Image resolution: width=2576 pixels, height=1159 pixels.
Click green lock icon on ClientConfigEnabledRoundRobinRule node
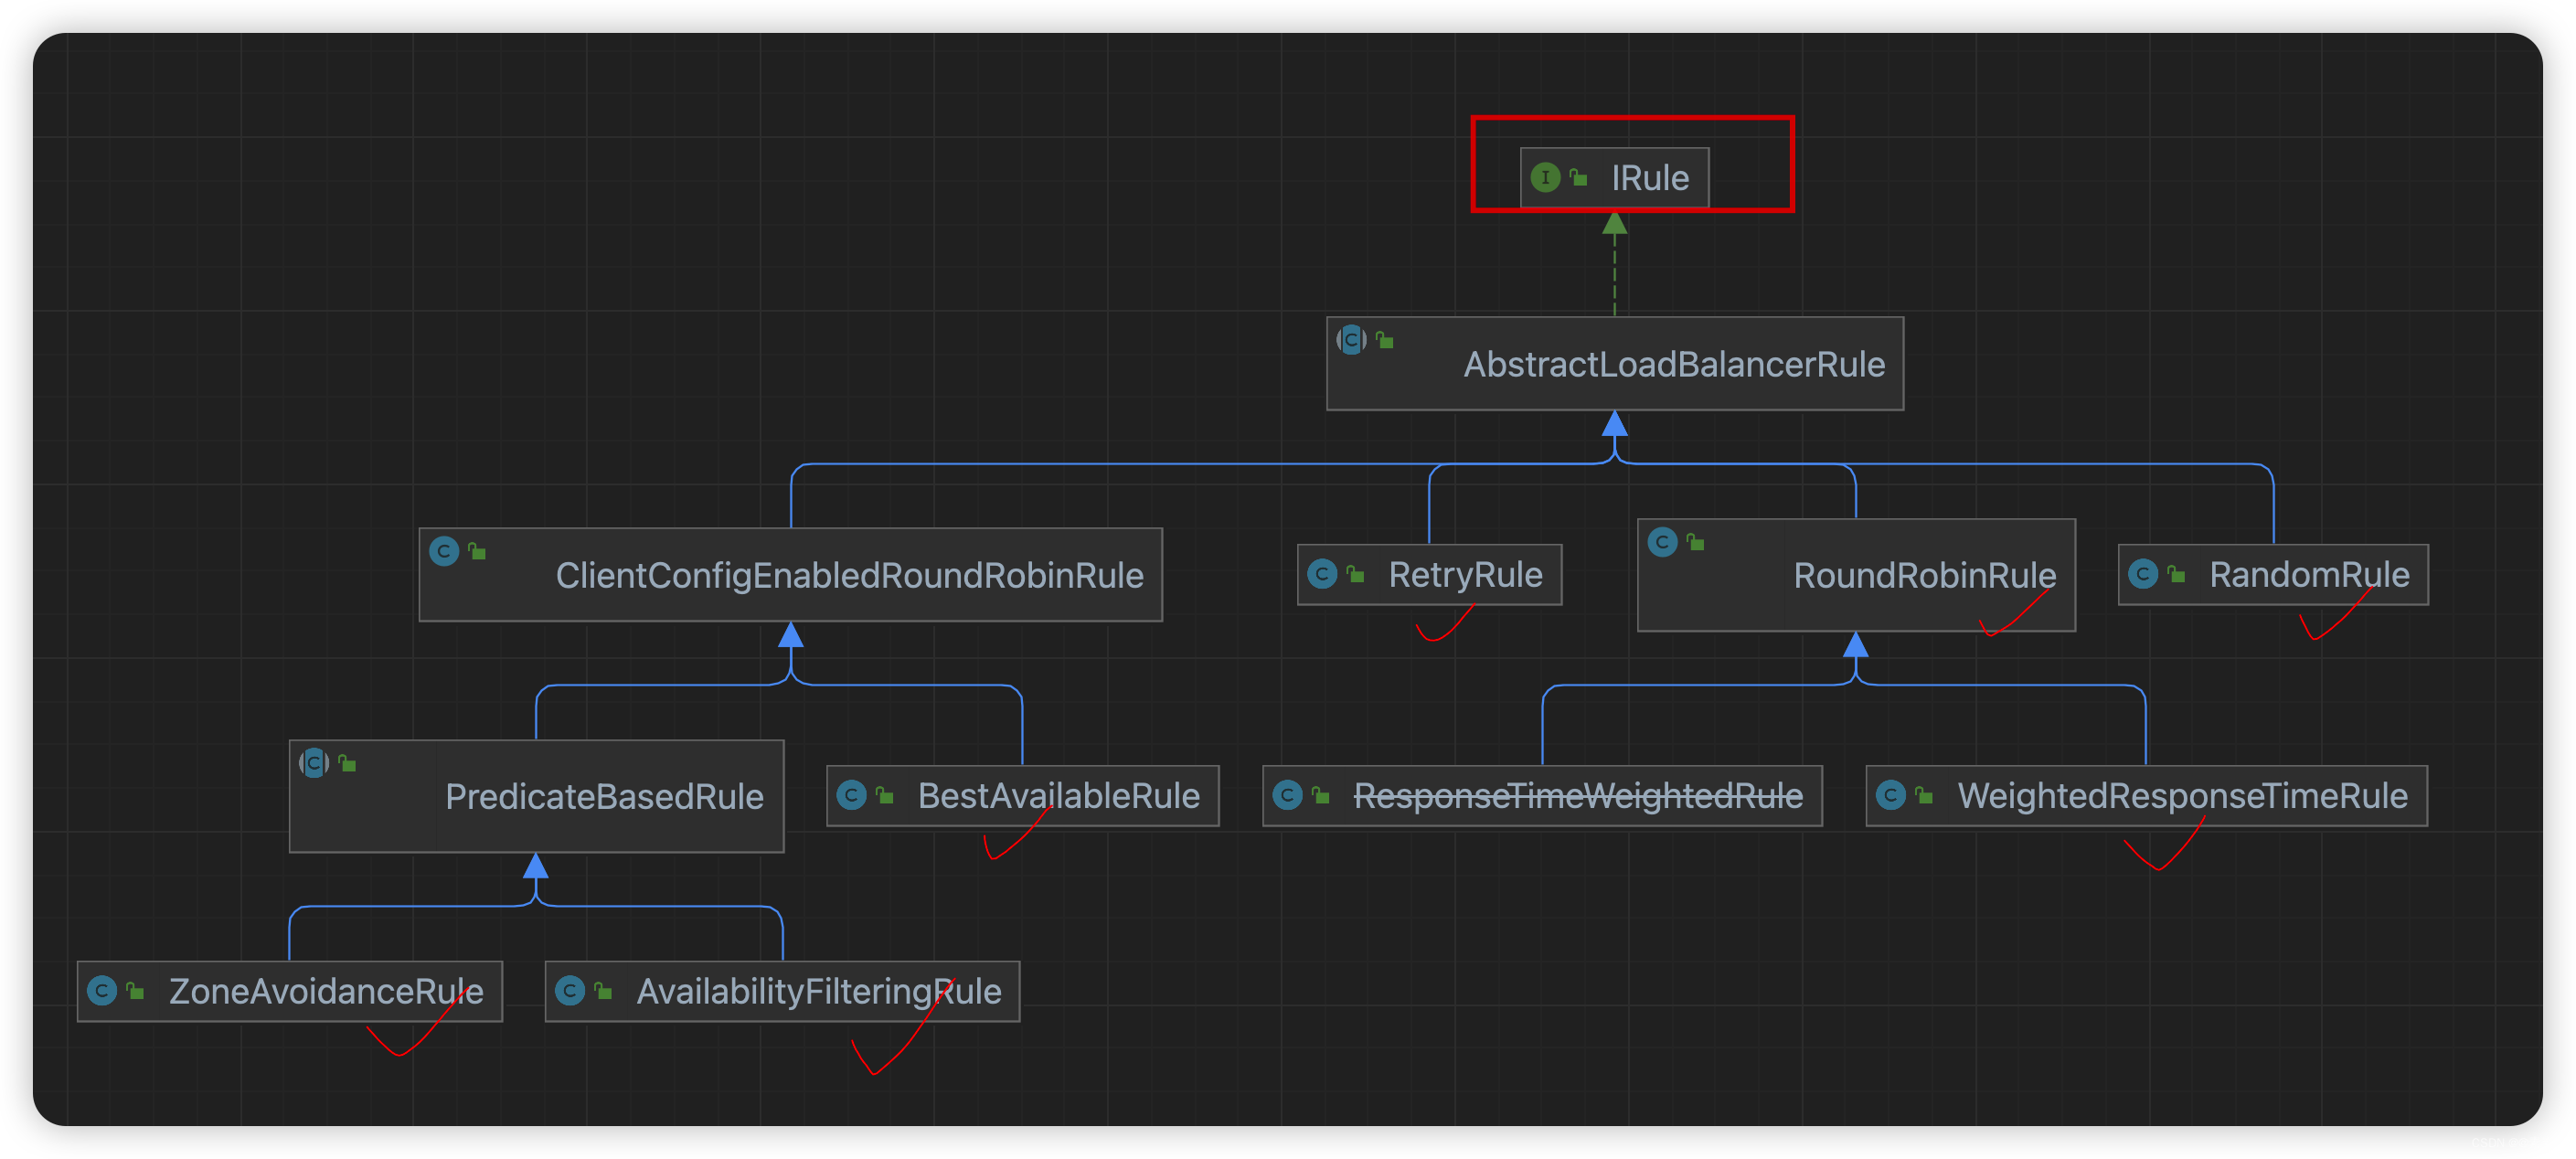click(x=477, y=551)
